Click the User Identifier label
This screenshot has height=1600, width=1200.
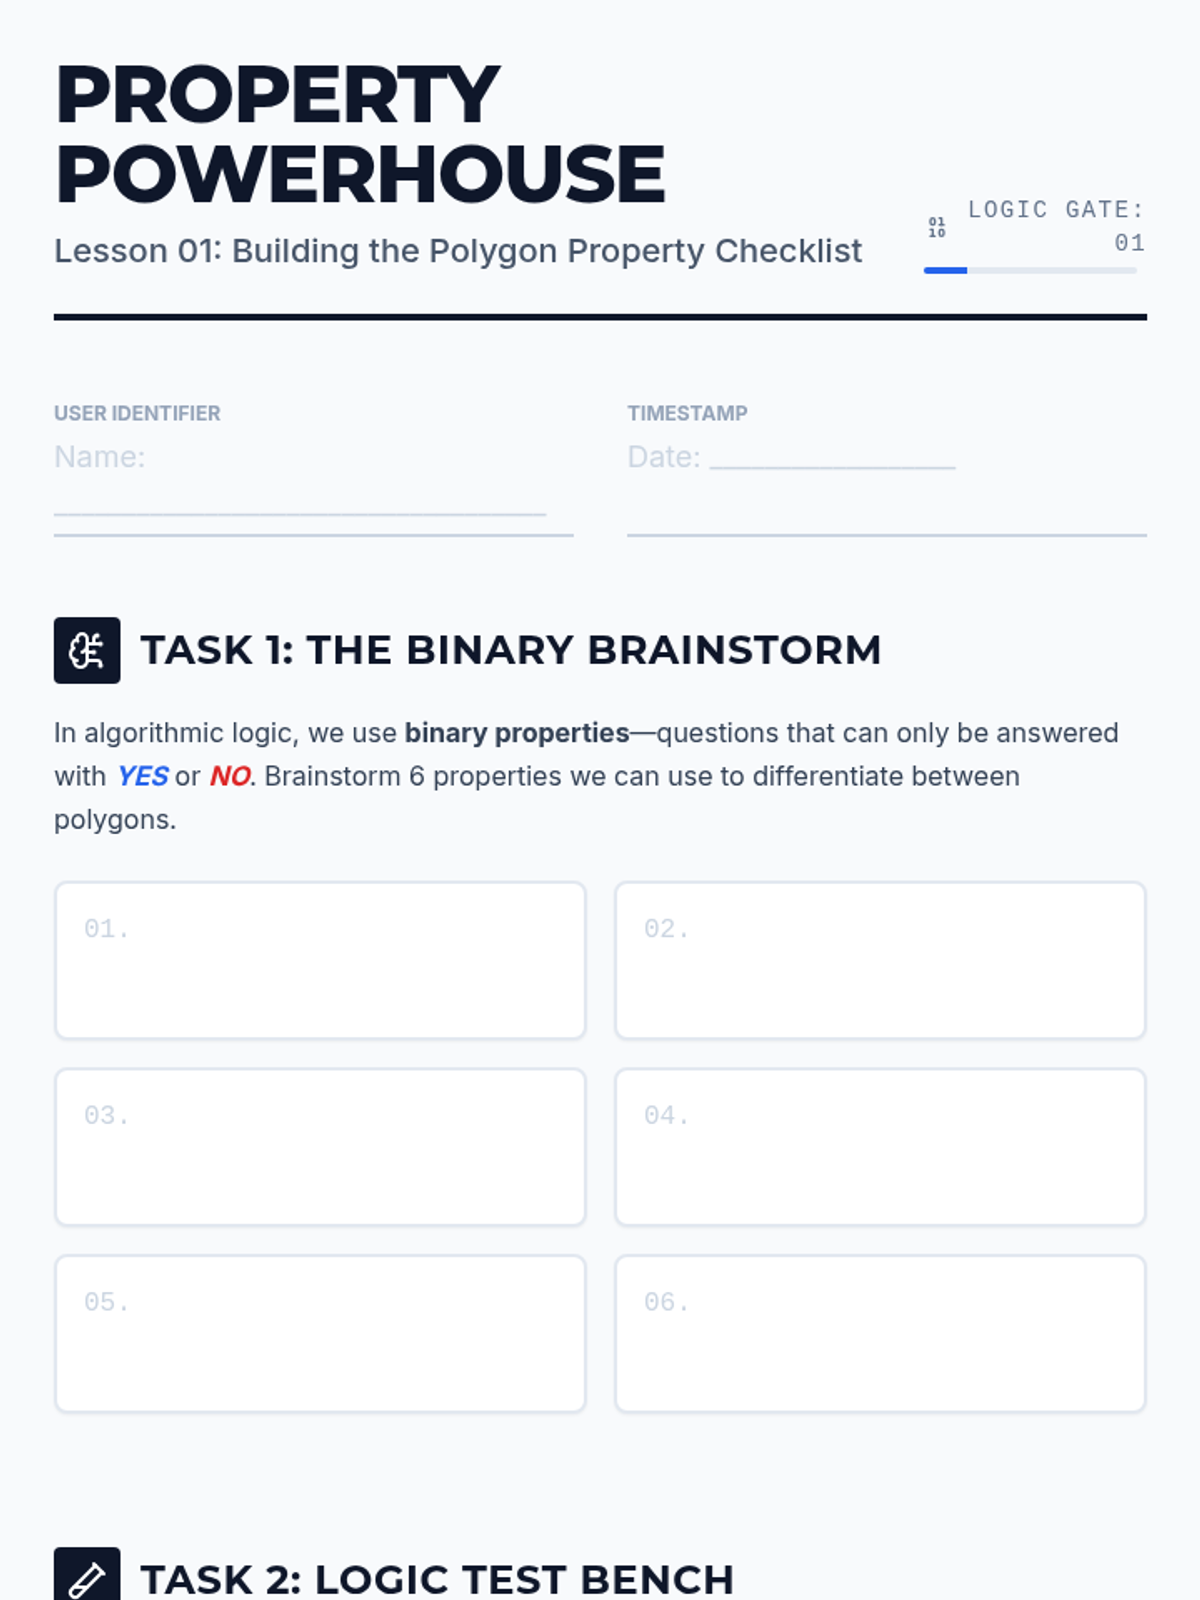click(x=137, y=413)
